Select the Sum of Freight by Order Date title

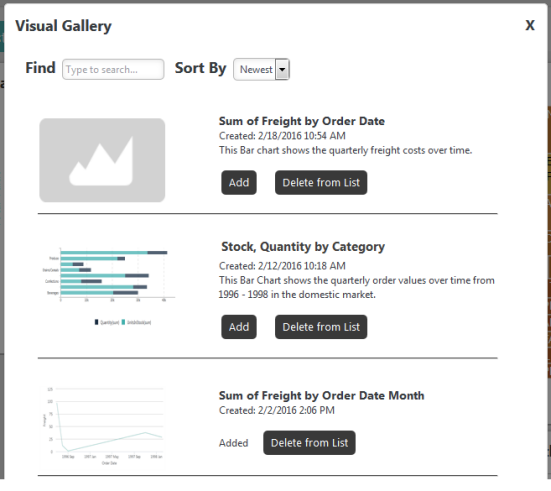pyautogui.click(x=302, y=121)
